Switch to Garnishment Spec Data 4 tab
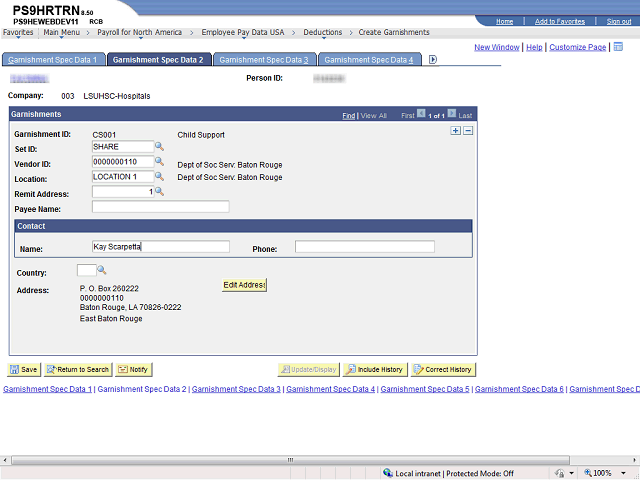Viewport: 640px width, 480px height. [x=369, y=60]
